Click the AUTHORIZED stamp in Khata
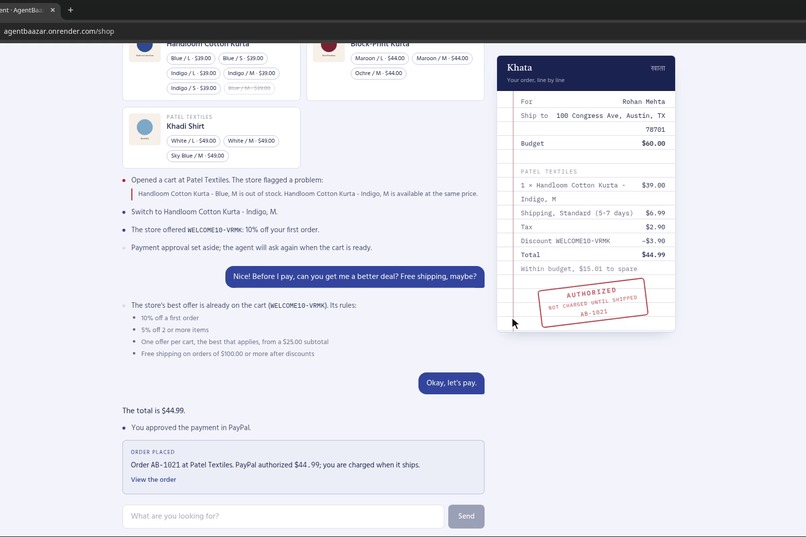The height and width of the screenshot is (537, 806). coord(593,303)
